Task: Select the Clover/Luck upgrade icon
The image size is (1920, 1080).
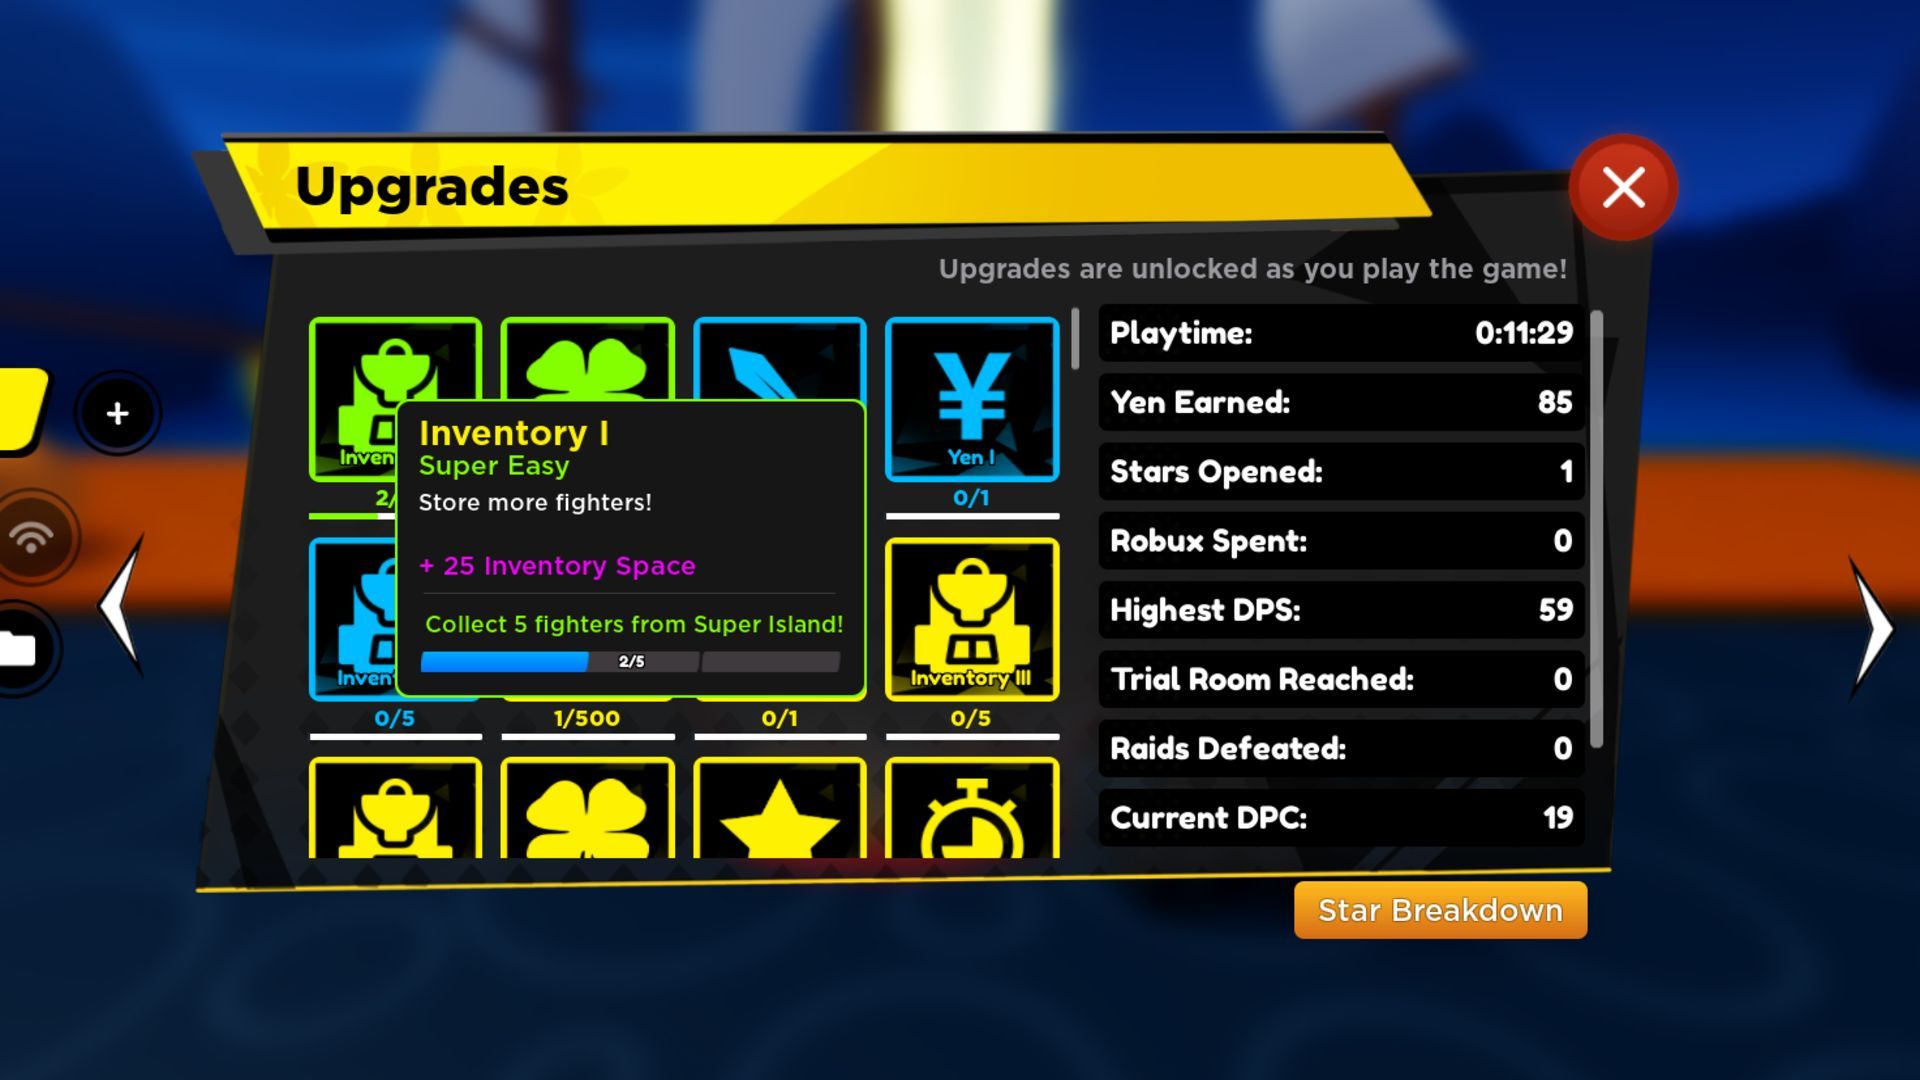Action: pos(587,389)
